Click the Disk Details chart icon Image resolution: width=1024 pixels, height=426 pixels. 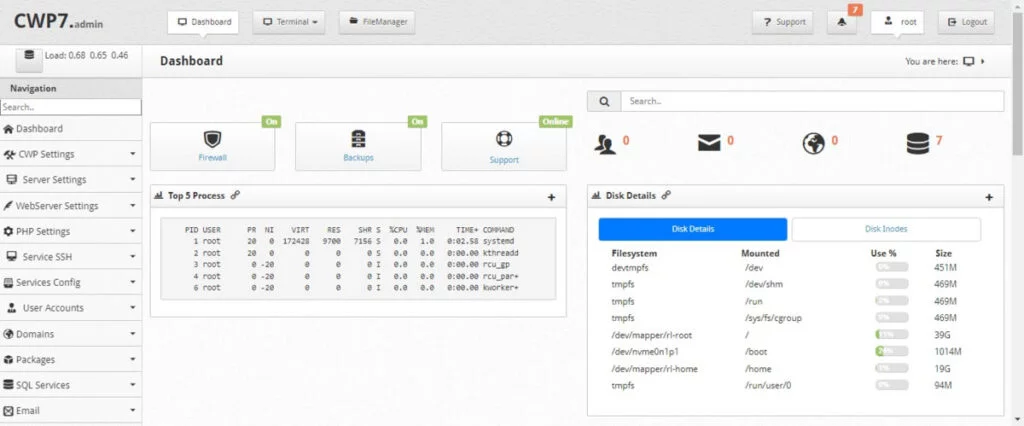(596, 195)
